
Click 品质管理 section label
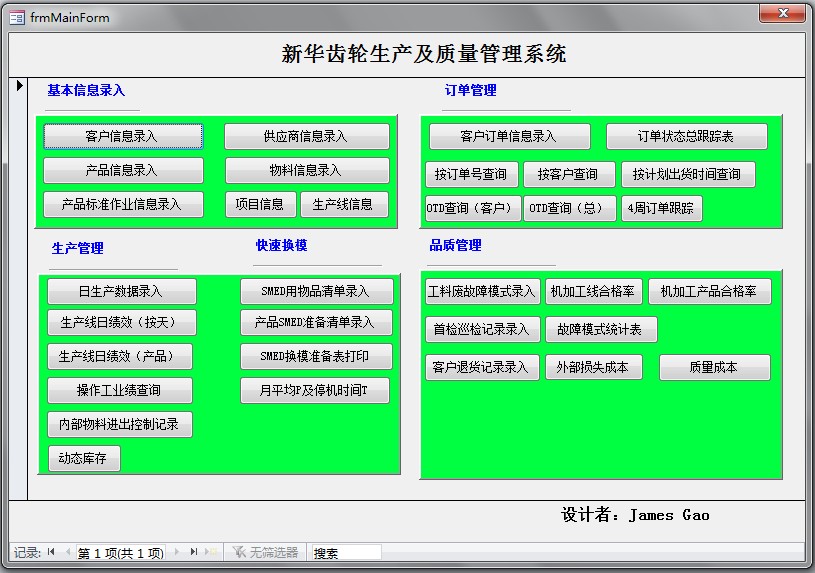(x=455, y=245)
